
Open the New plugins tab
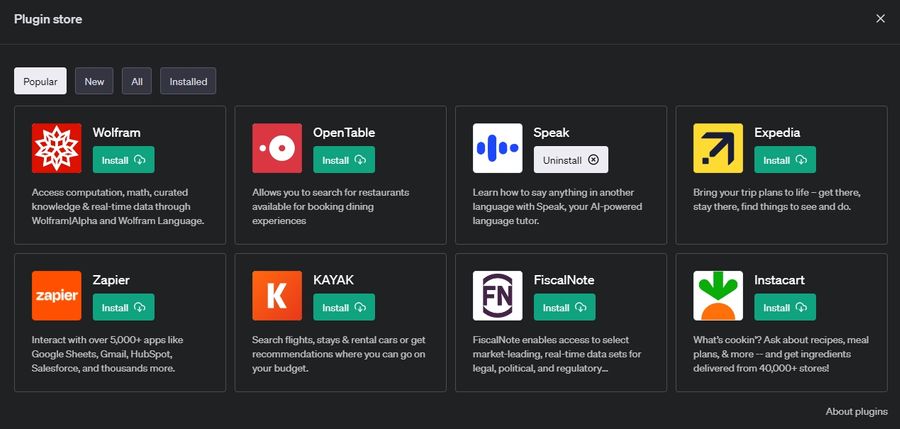pos(94,82)
